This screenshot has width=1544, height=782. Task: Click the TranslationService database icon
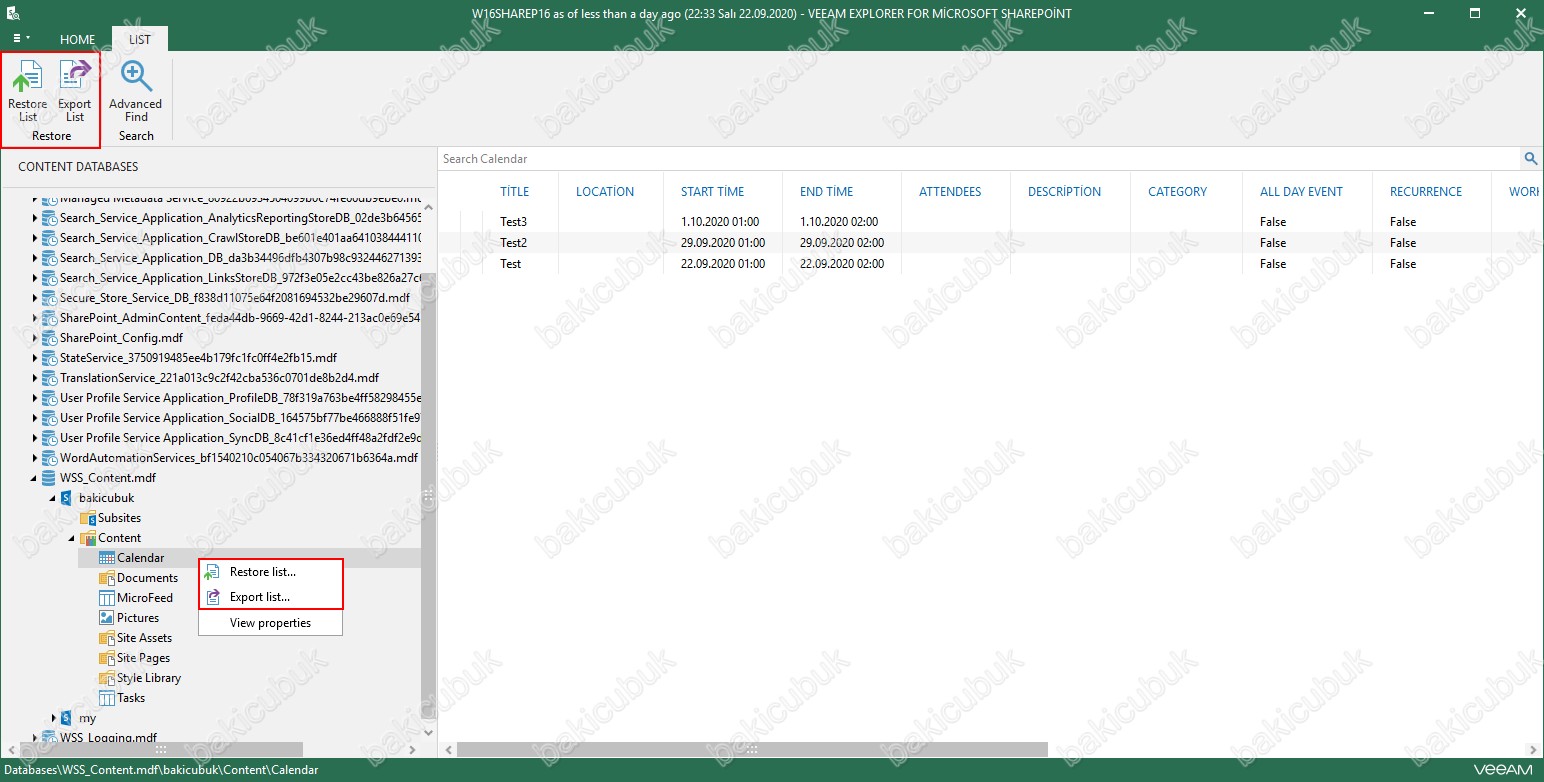tap(49, 378)
